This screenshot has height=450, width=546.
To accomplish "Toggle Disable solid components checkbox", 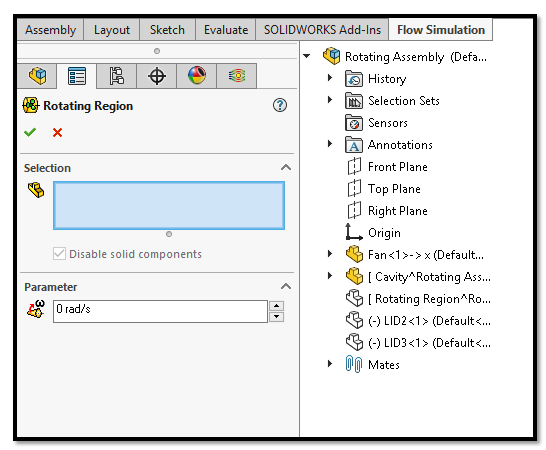I will pyautogui.click(x=59, y=254).
